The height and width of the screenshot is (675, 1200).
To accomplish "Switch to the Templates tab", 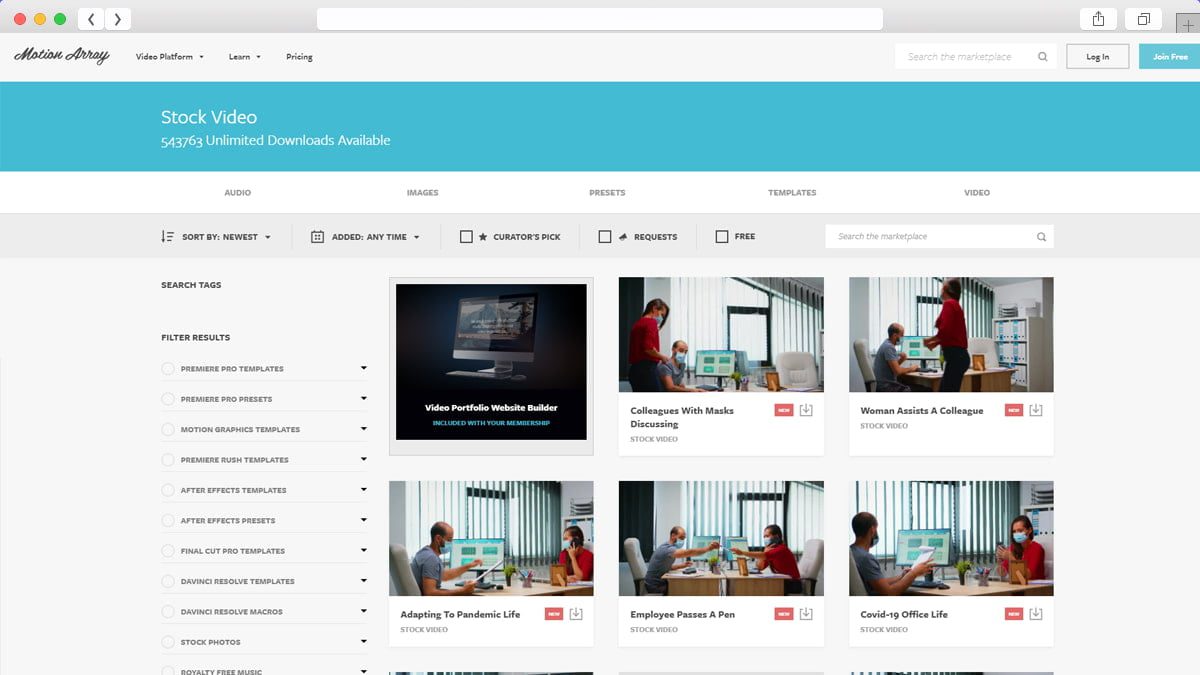I will (x=792, y=192).
